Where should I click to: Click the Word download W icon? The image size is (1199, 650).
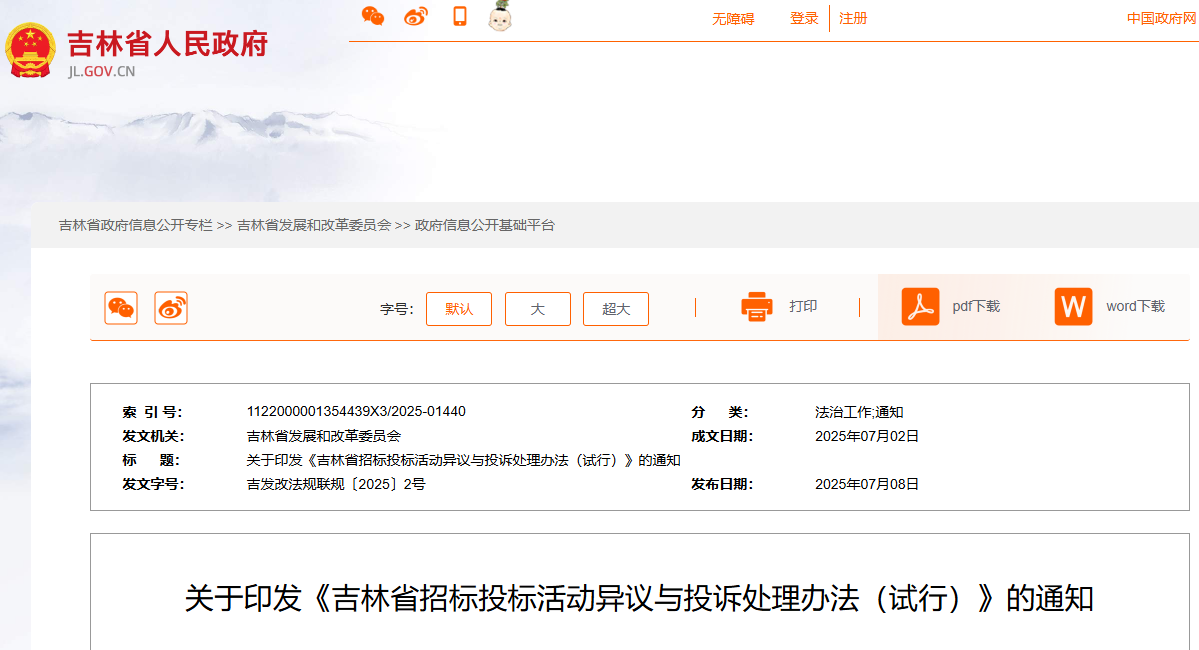coord(1074,307)
